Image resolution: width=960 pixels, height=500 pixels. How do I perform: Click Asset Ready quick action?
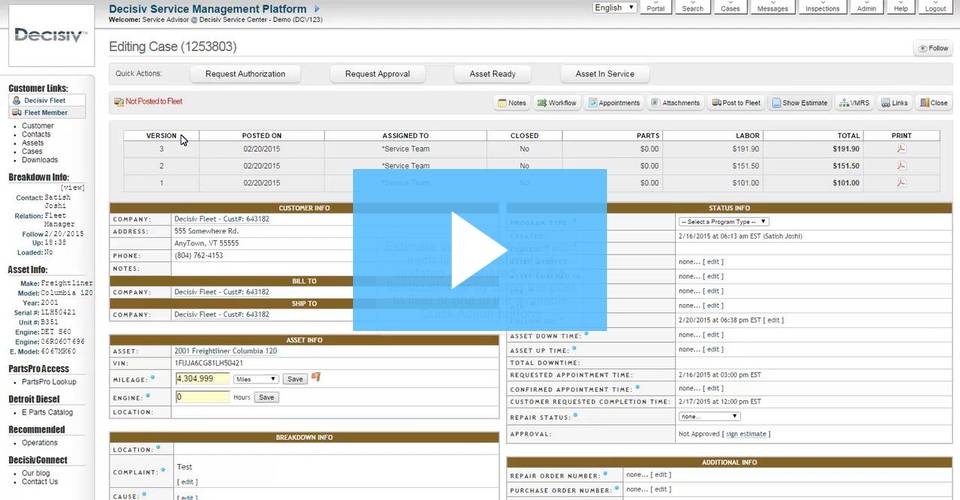[x=492, y=73]
